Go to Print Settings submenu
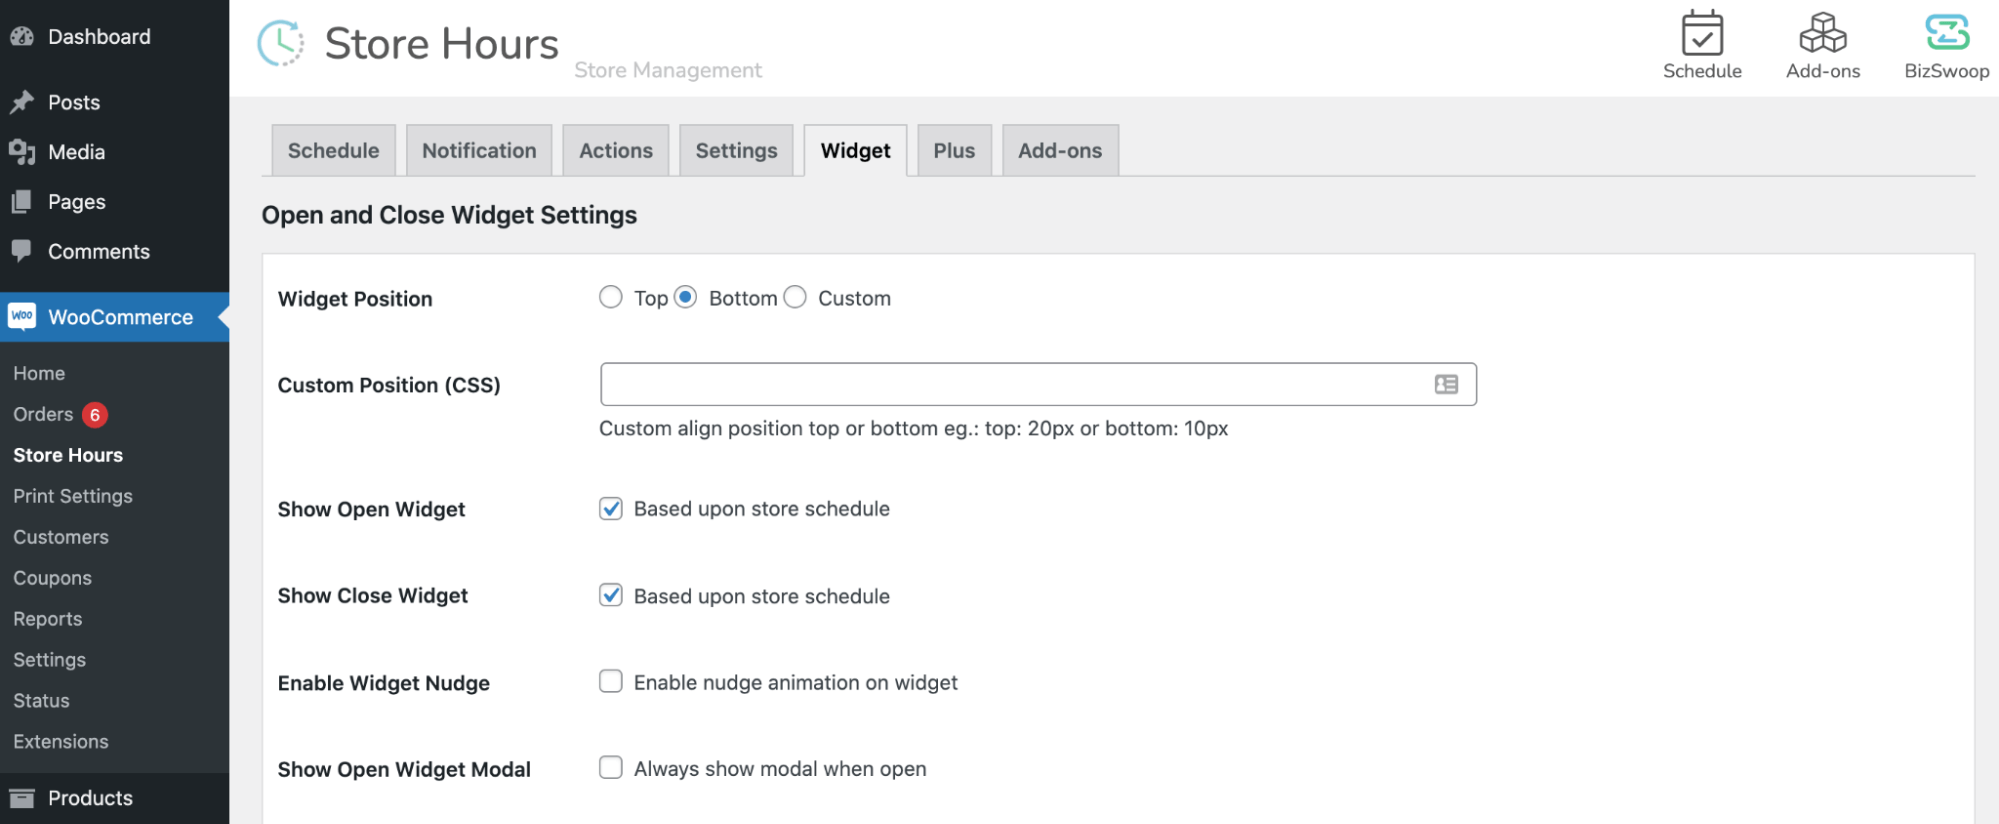 pos(73,496)
